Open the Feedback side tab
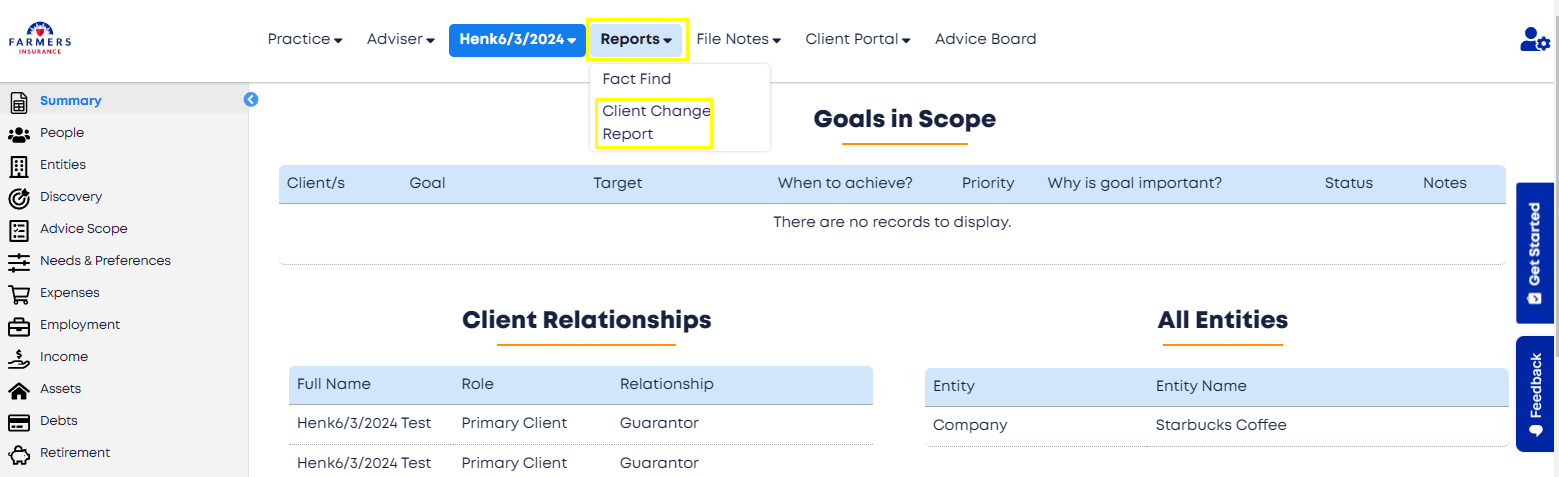 click(1535, 393)
